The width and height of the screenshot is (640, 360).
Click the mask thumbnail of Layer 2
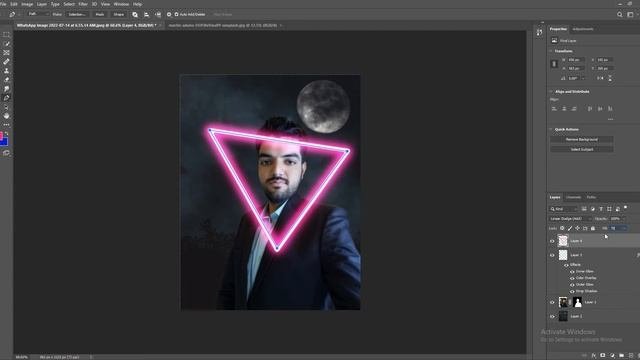click(578, 302)
